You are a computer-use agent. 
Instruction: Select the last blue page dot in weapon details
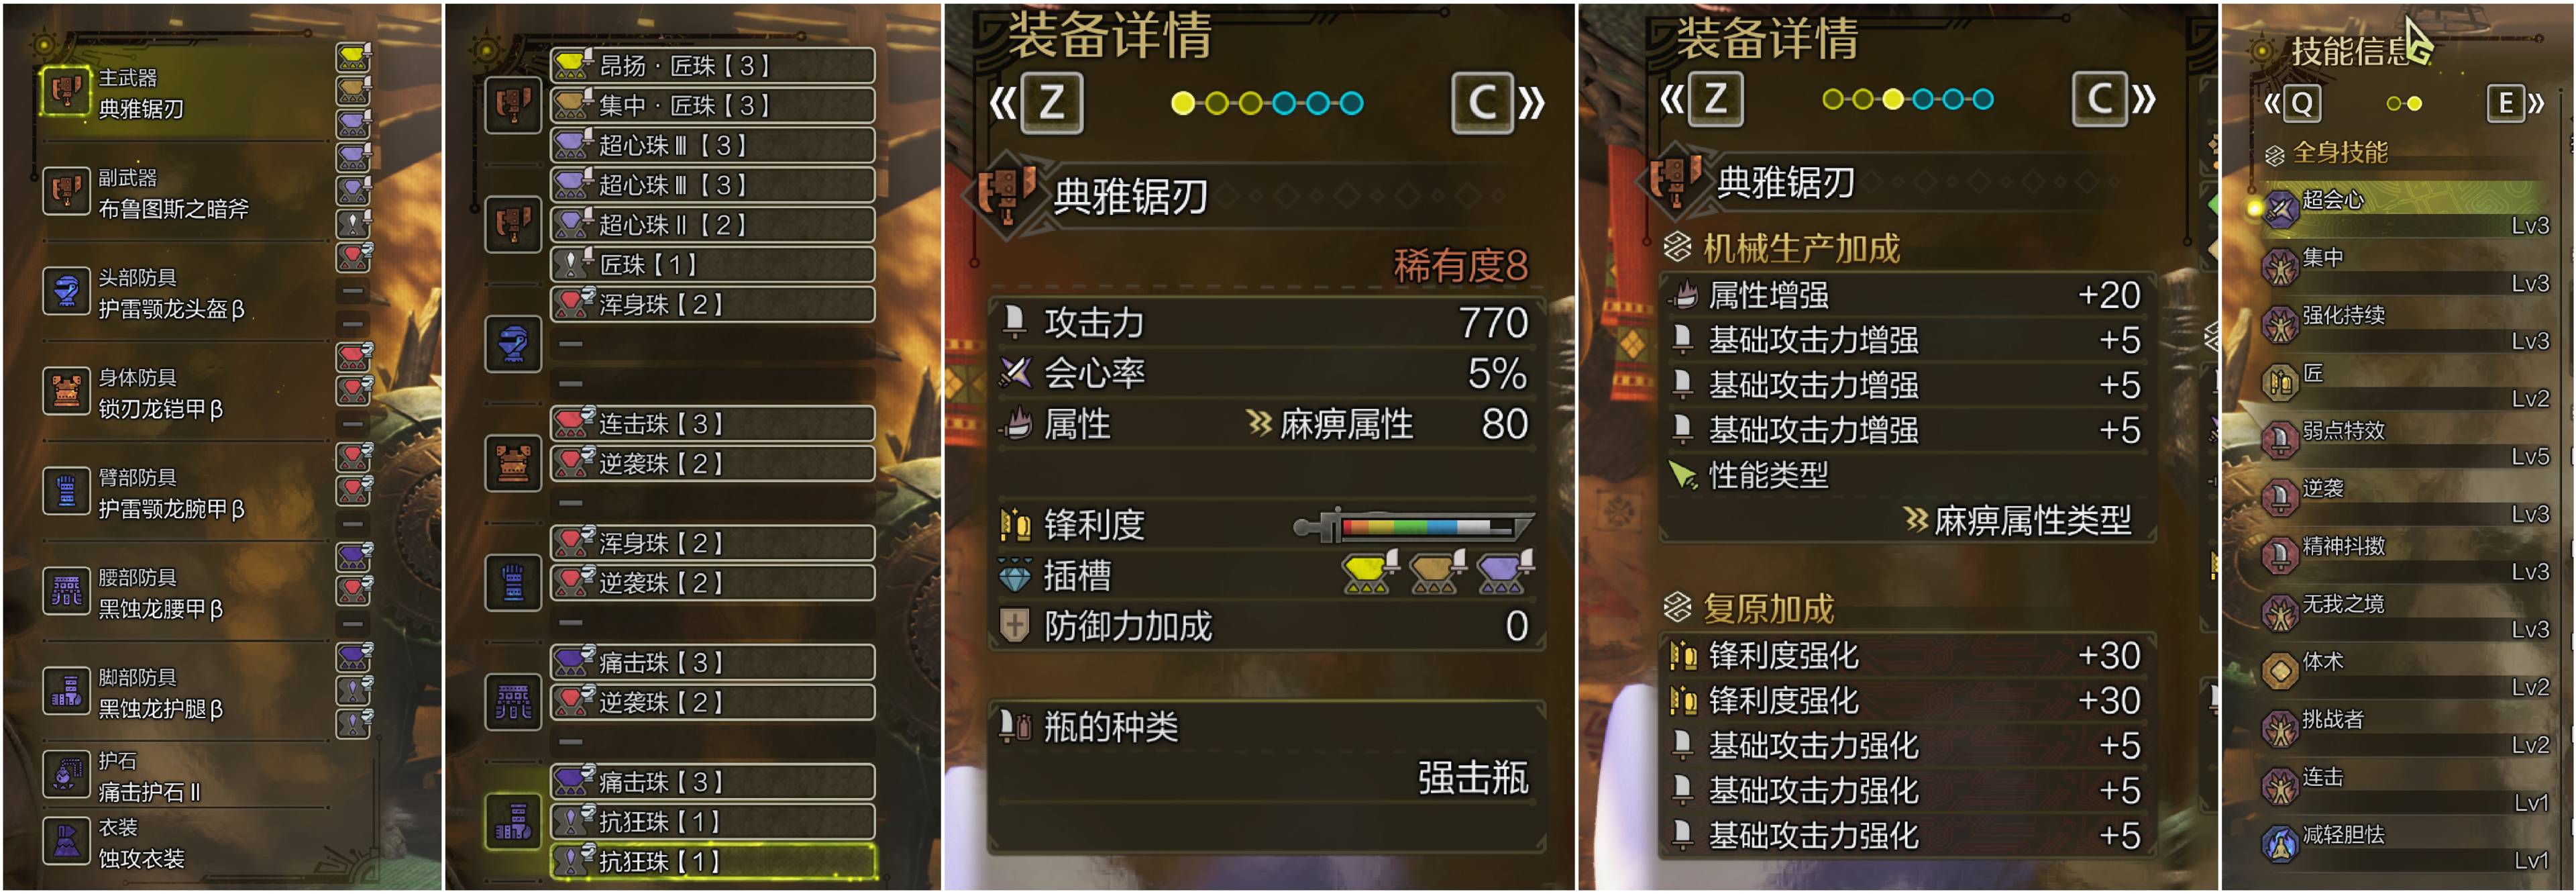(1351, 103)
